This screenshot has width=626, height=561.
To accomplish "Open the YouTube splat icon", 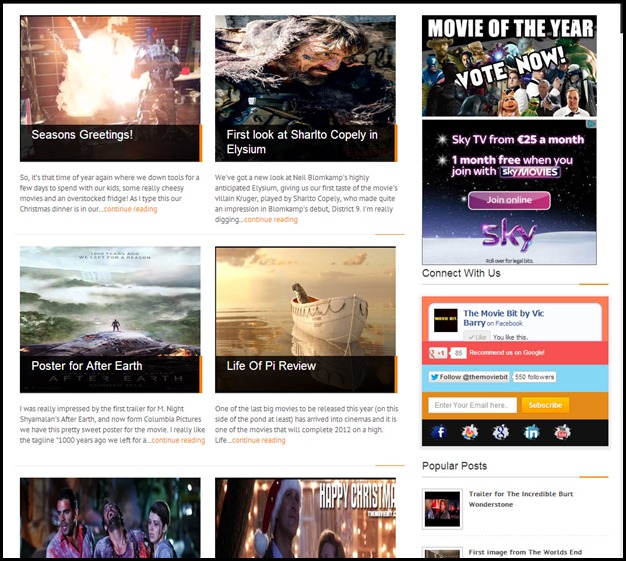I will pos(562,432).
